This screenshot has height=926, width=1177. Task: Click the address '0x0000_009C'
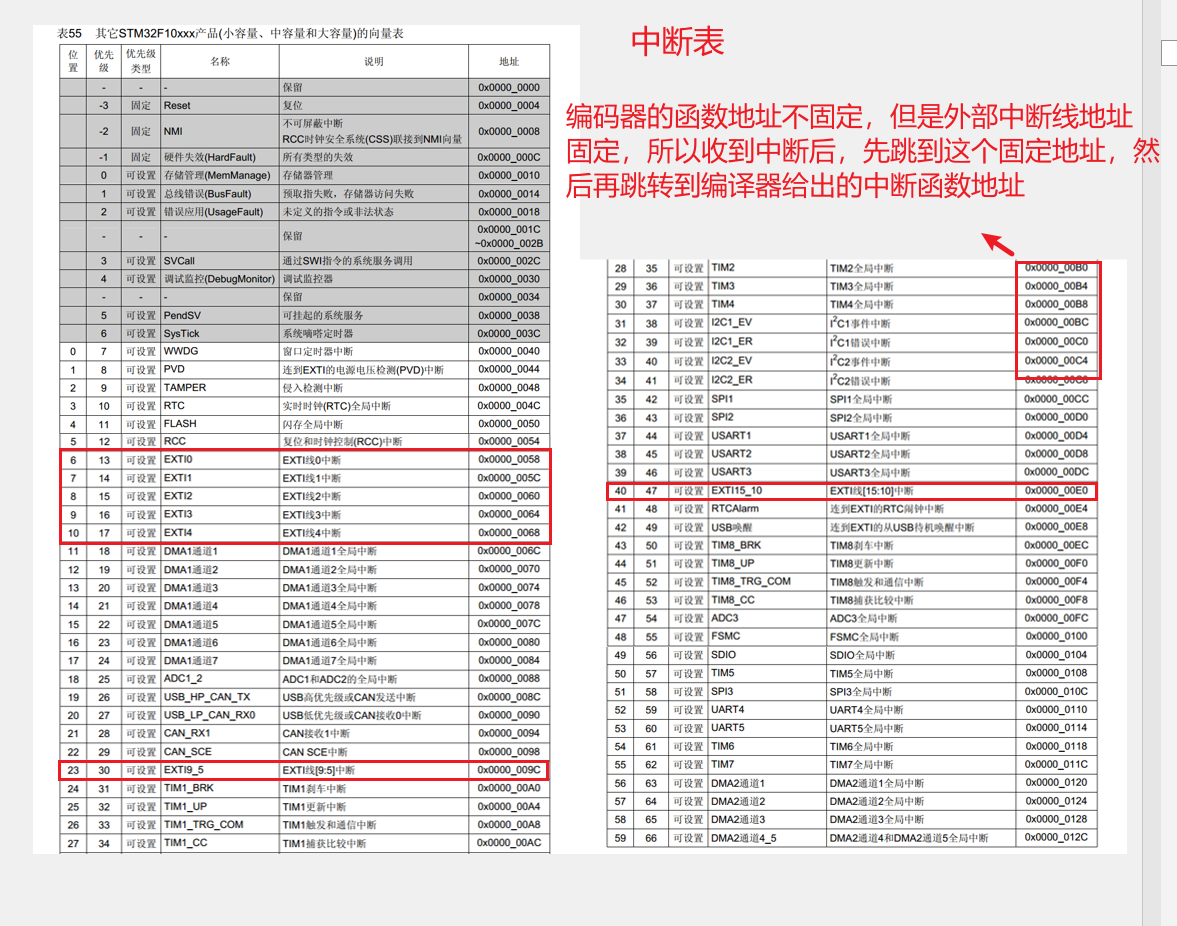point(508,770)
